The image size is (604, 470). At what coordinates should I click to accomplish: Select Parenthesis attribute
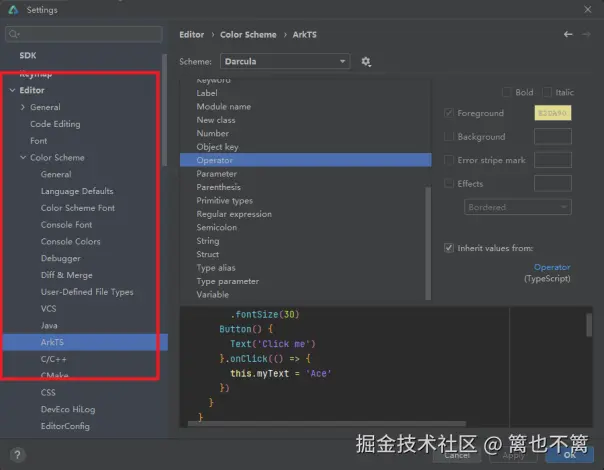218,187
